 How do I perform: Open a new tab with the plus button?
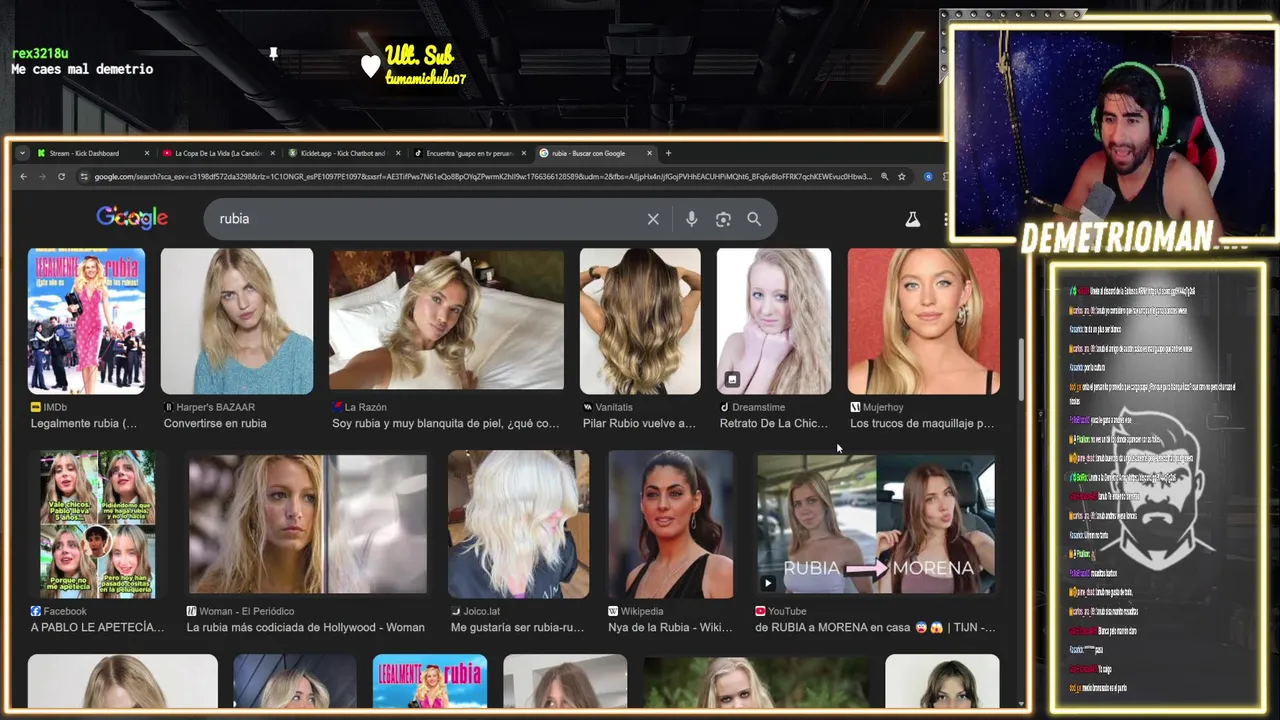[x=668, y=153]
